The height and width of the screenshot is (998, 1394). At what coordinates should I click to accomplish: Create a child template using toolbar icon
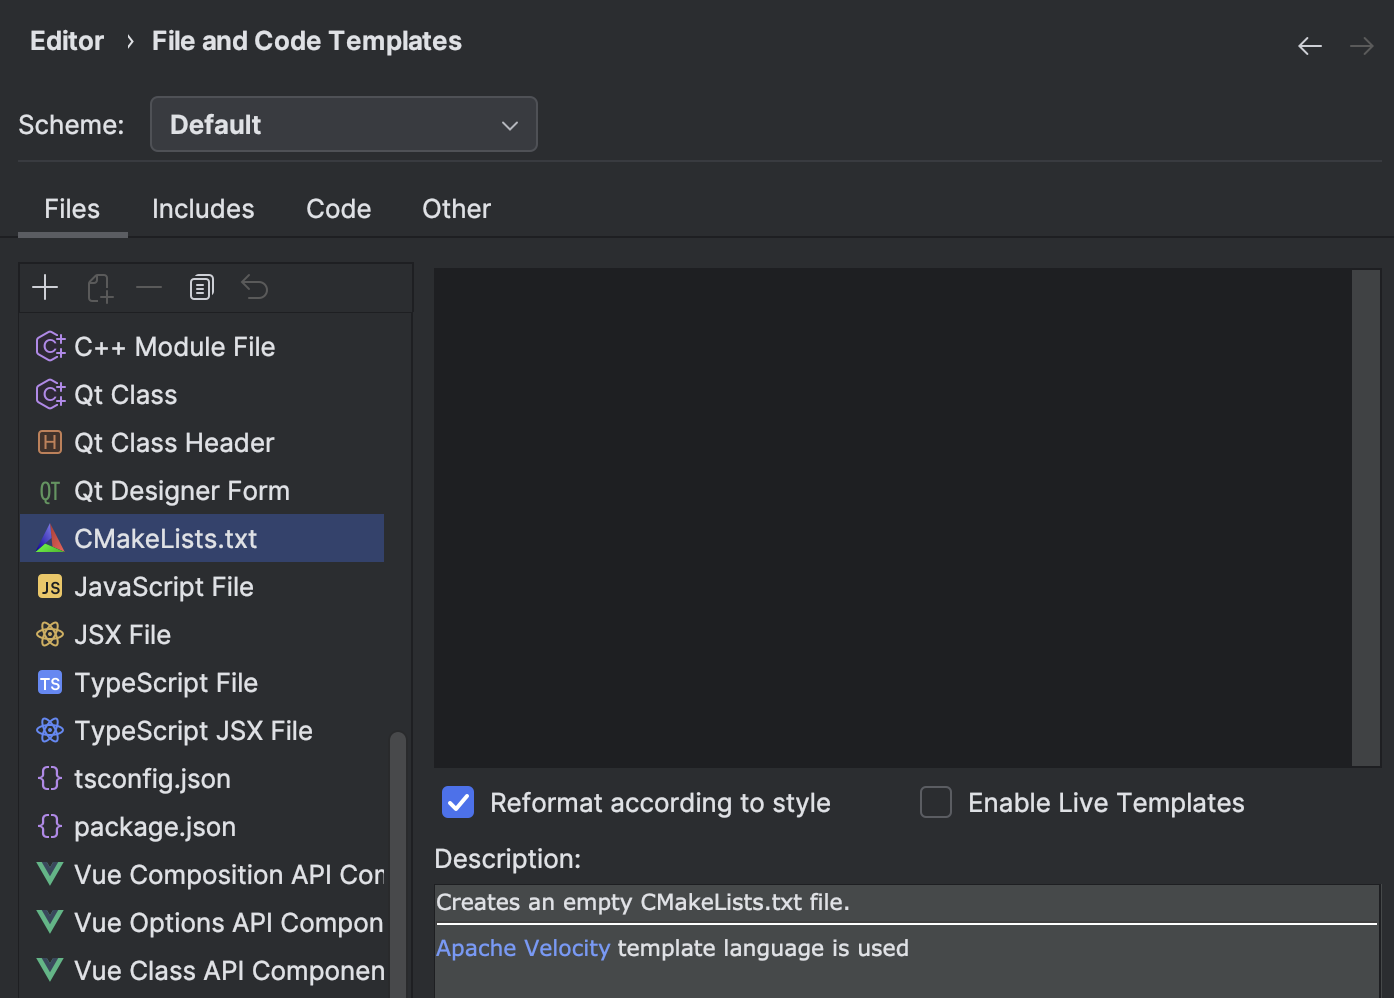(x=99, y=287)
